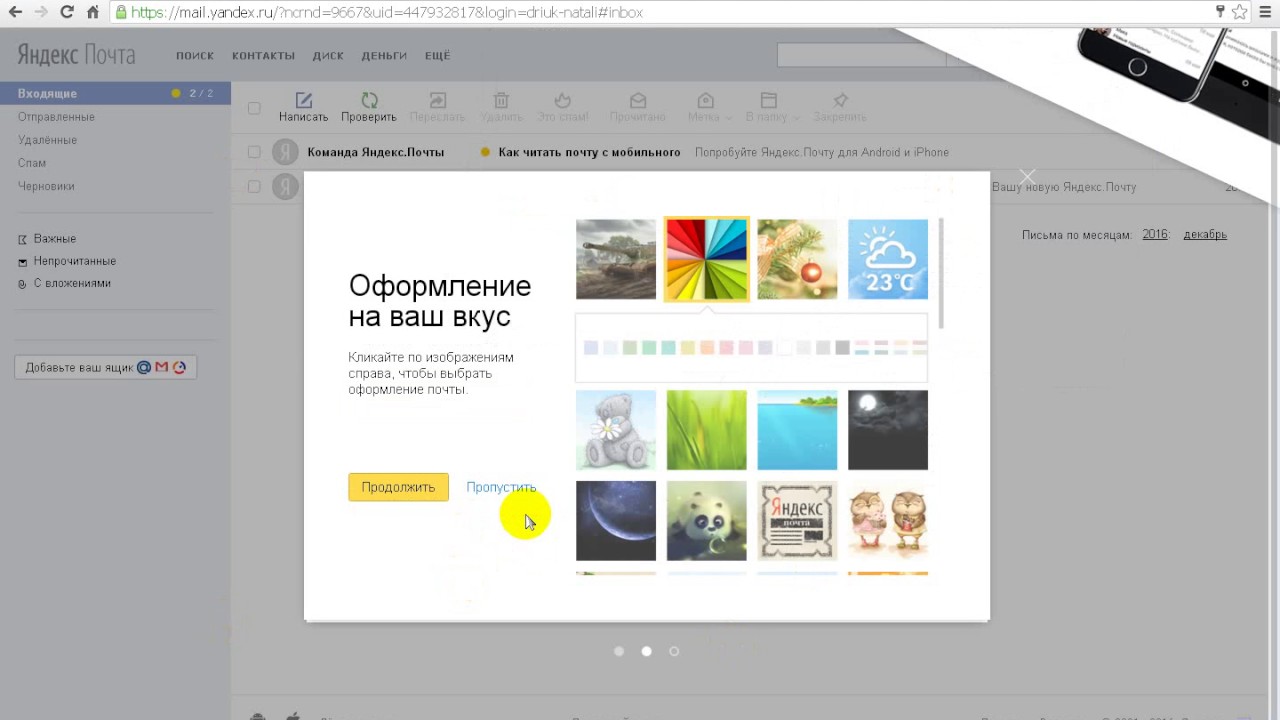Choose the colorful rays theme thumbnail
Viewport: 1280px width, 720px height.
pyautogui.click(x=706, y=259)
